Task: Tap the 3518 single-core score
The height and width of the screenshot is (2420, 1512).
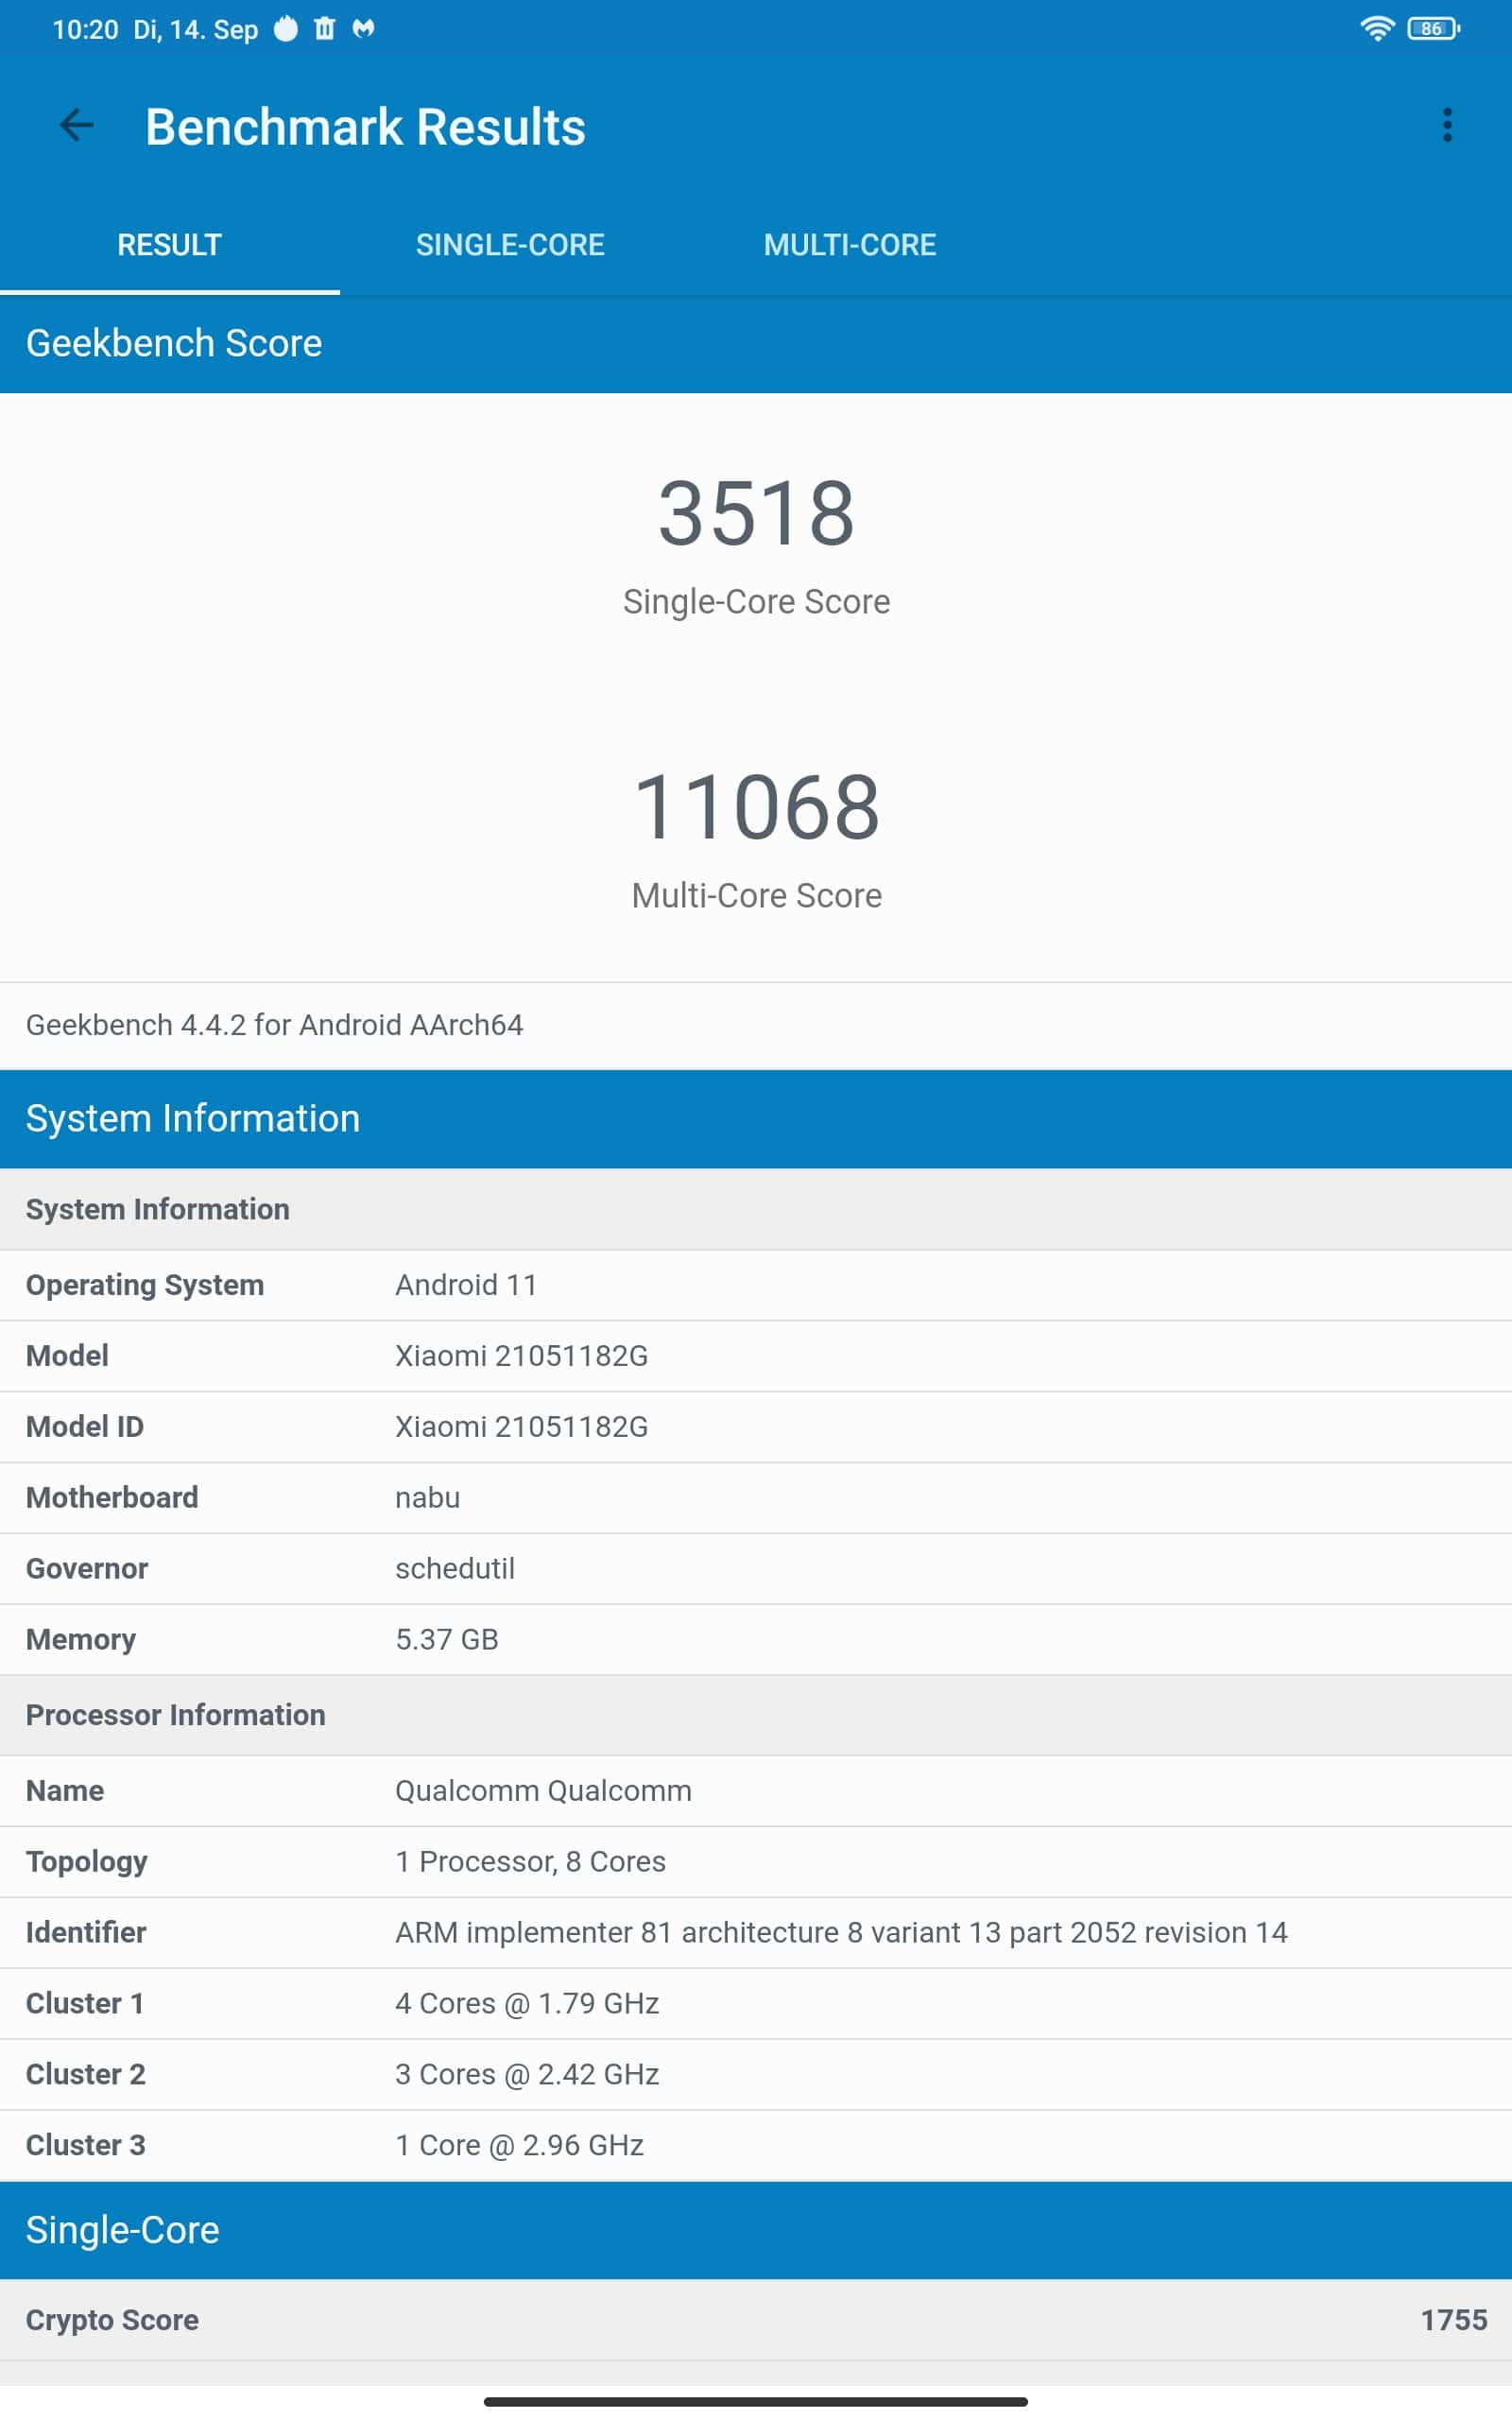Action: point(756,513)
